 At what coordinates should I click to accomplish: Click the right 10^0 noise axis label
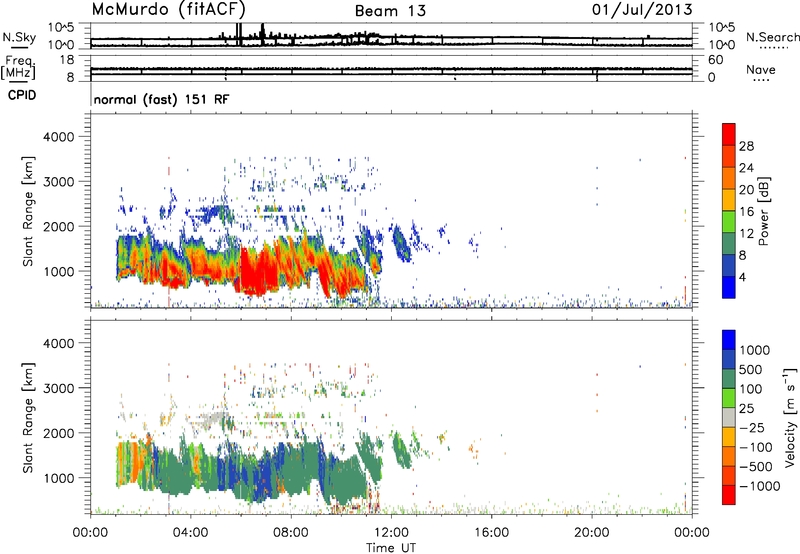click(x=721, y=45)
